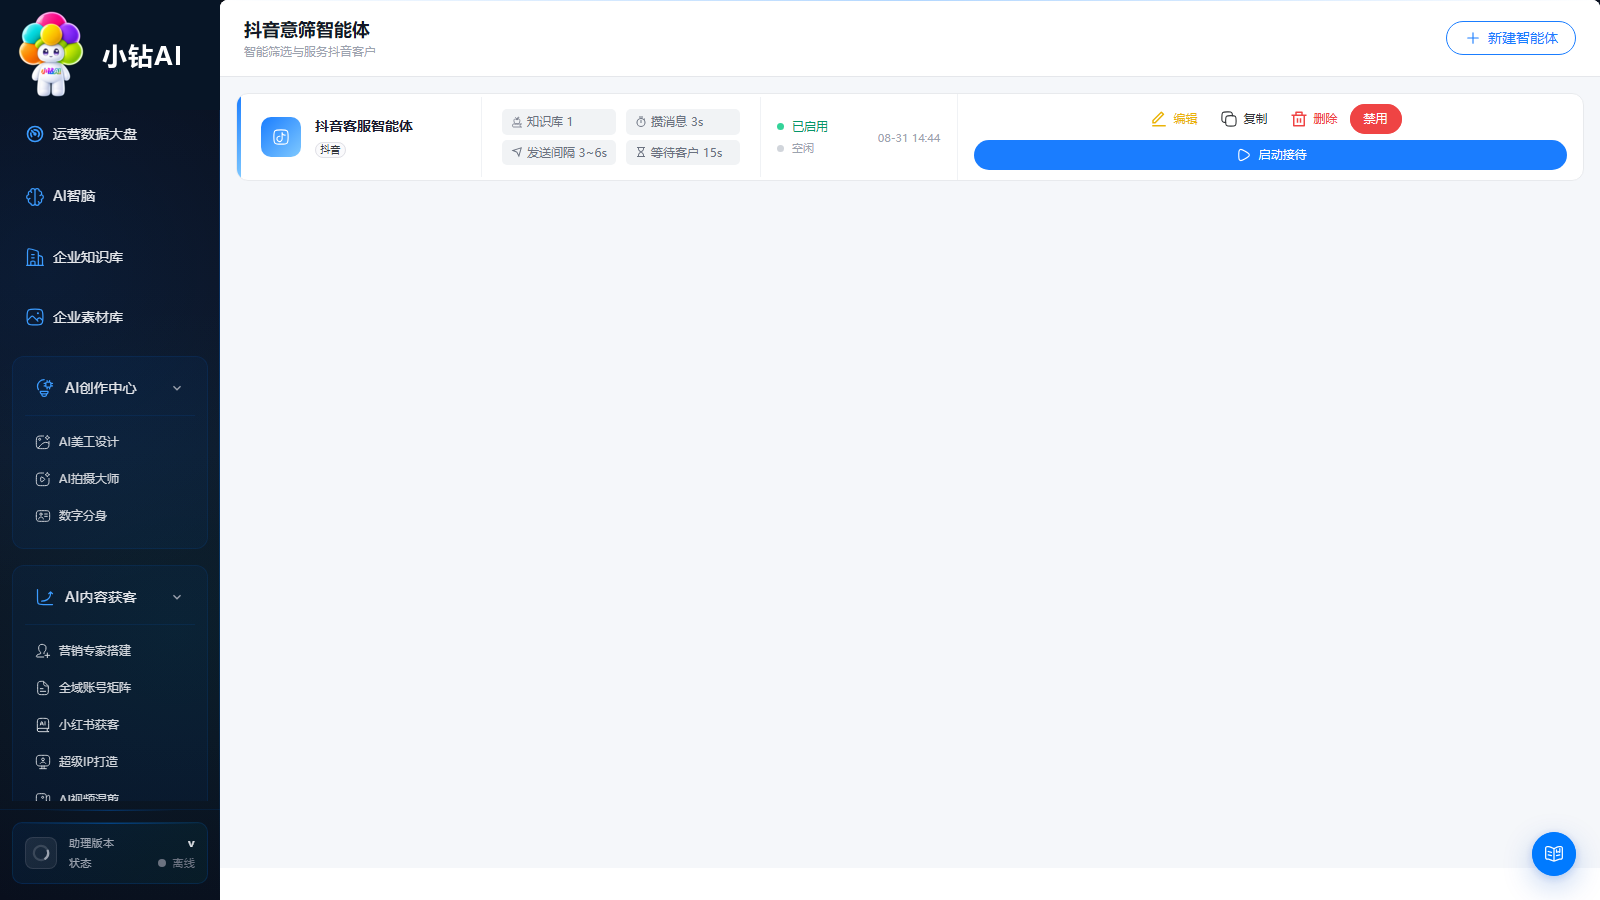Click the AI美工设计 icon
Viewport: 1600px width, 900px height.
click(43, 442)
